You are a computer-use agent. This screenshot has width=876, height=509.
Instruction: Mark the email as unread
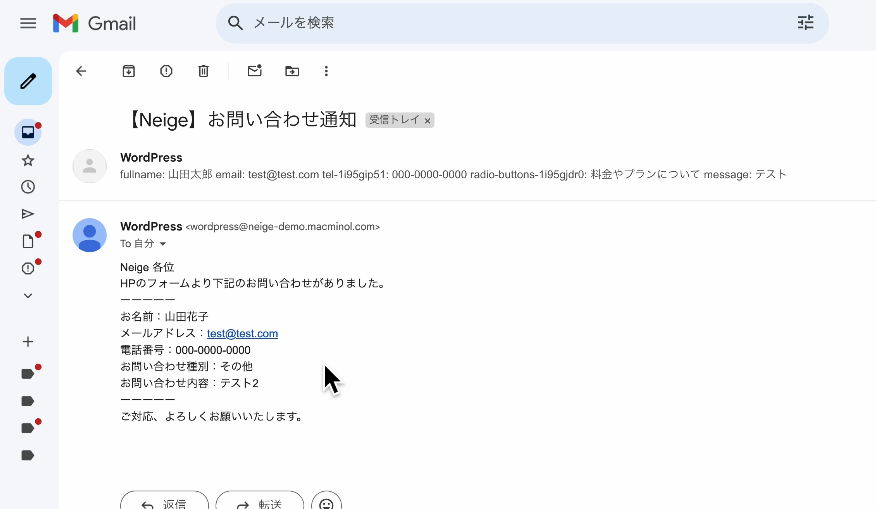coord(255,71)
